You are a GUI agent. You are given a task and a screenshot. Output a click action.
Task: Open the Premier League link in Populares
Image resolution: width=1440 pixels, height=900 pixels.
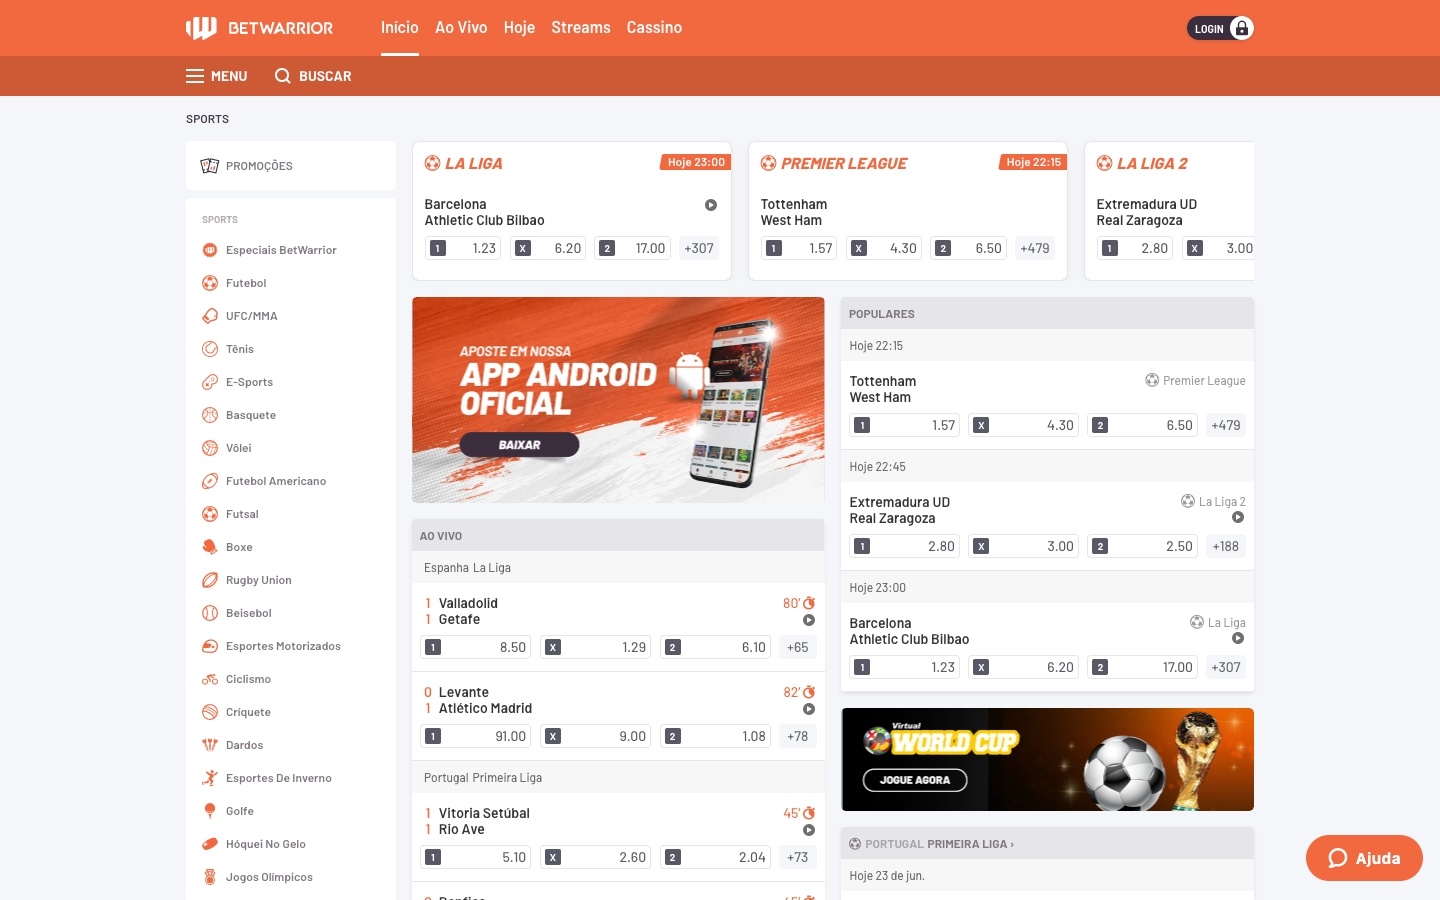1195,381
